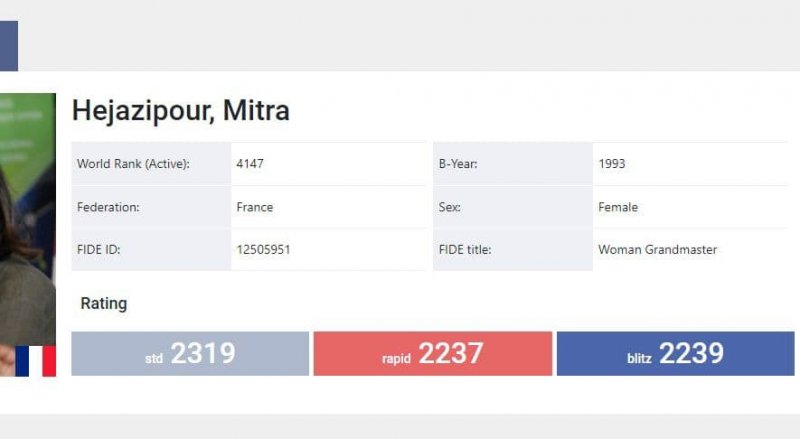
Task: Select the blitz 2239 rating box
Action: (x=675, y=354)
